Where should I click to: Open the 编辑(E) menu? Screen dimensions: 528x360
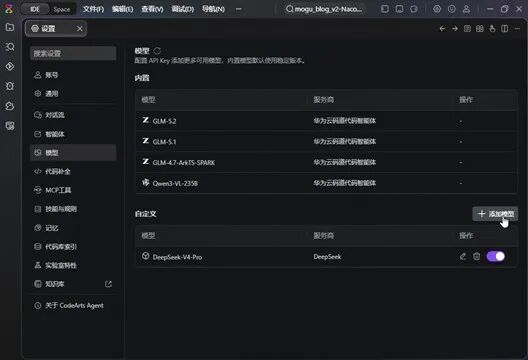[x=123, y=9]
